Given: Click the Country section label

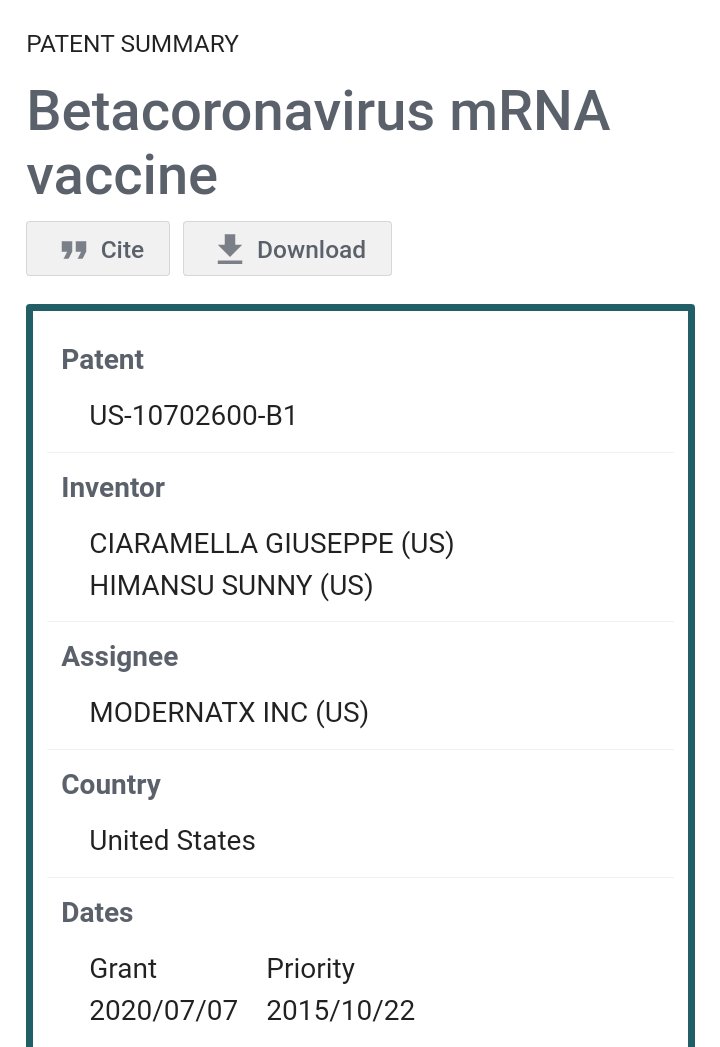Looking at the screenshot, I should pos(111,785).
